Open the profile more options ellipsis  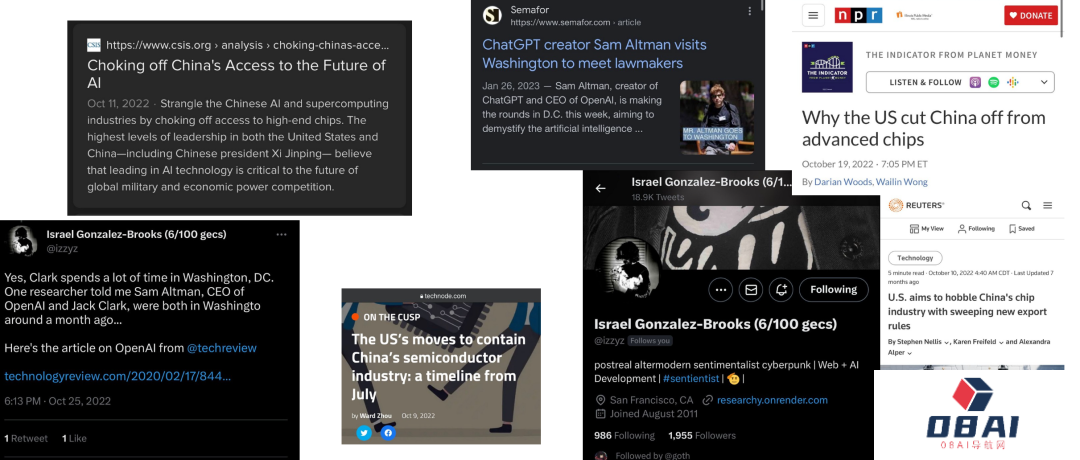click(720, 290)
